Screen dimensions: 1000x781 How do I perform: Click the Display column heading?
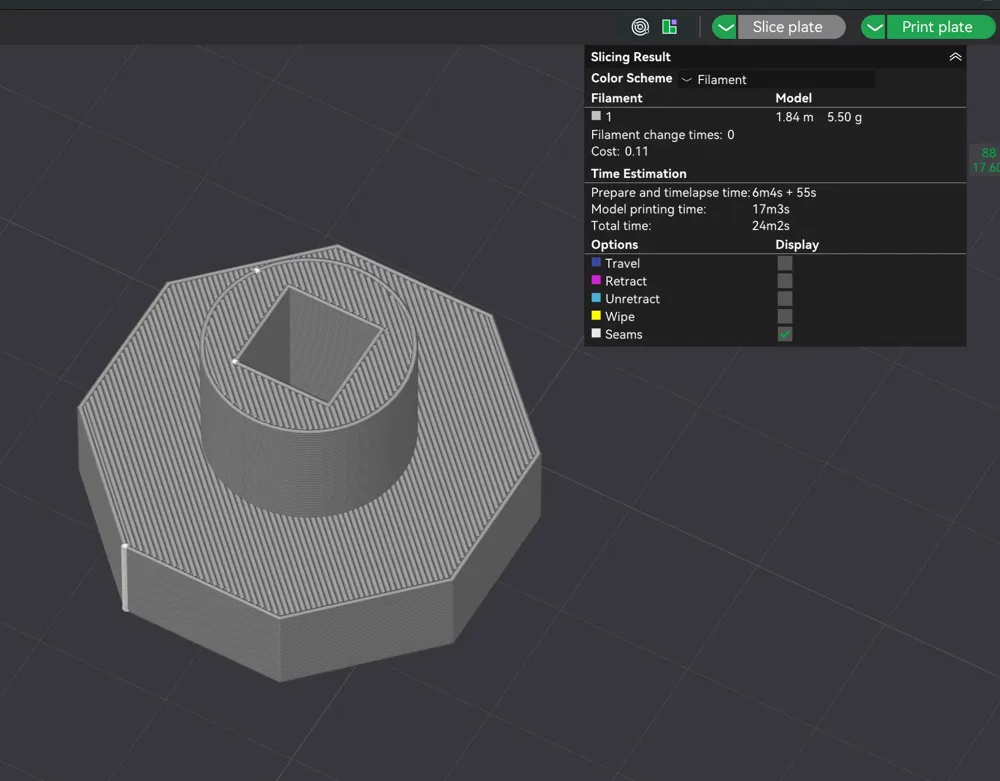tap(797, 245)
